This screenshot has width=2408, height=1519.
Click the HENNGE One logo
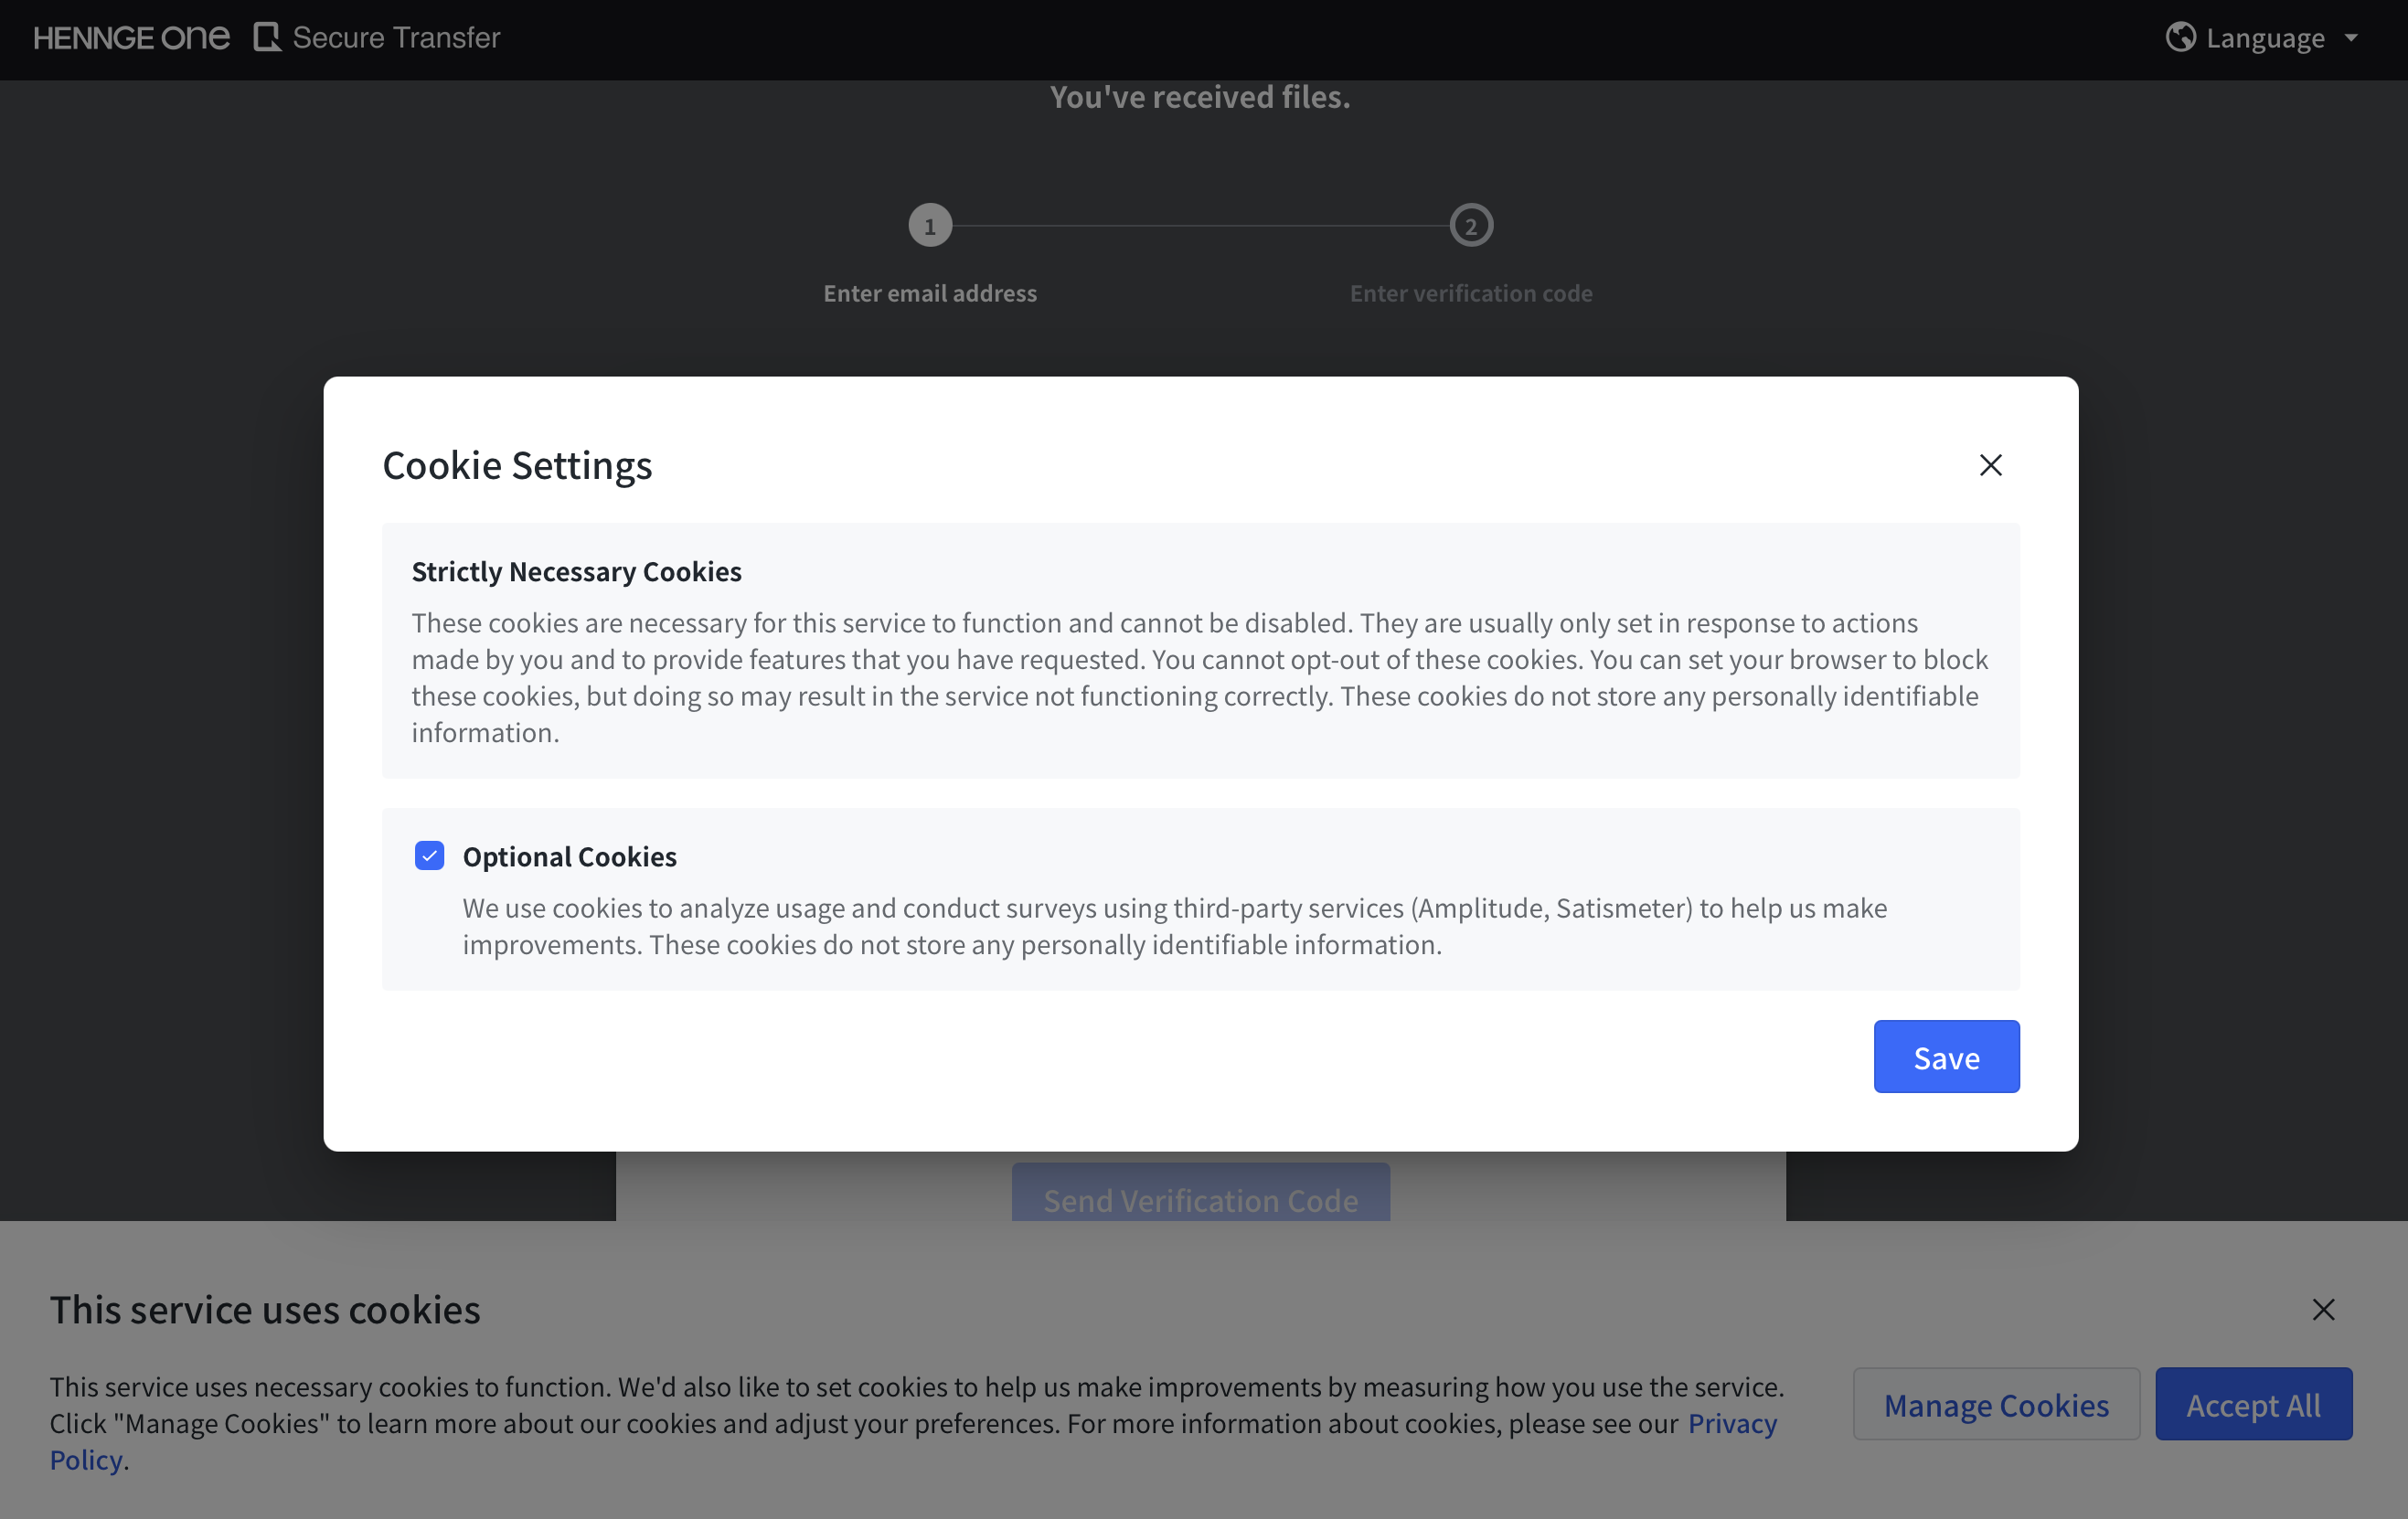(131, 38)
